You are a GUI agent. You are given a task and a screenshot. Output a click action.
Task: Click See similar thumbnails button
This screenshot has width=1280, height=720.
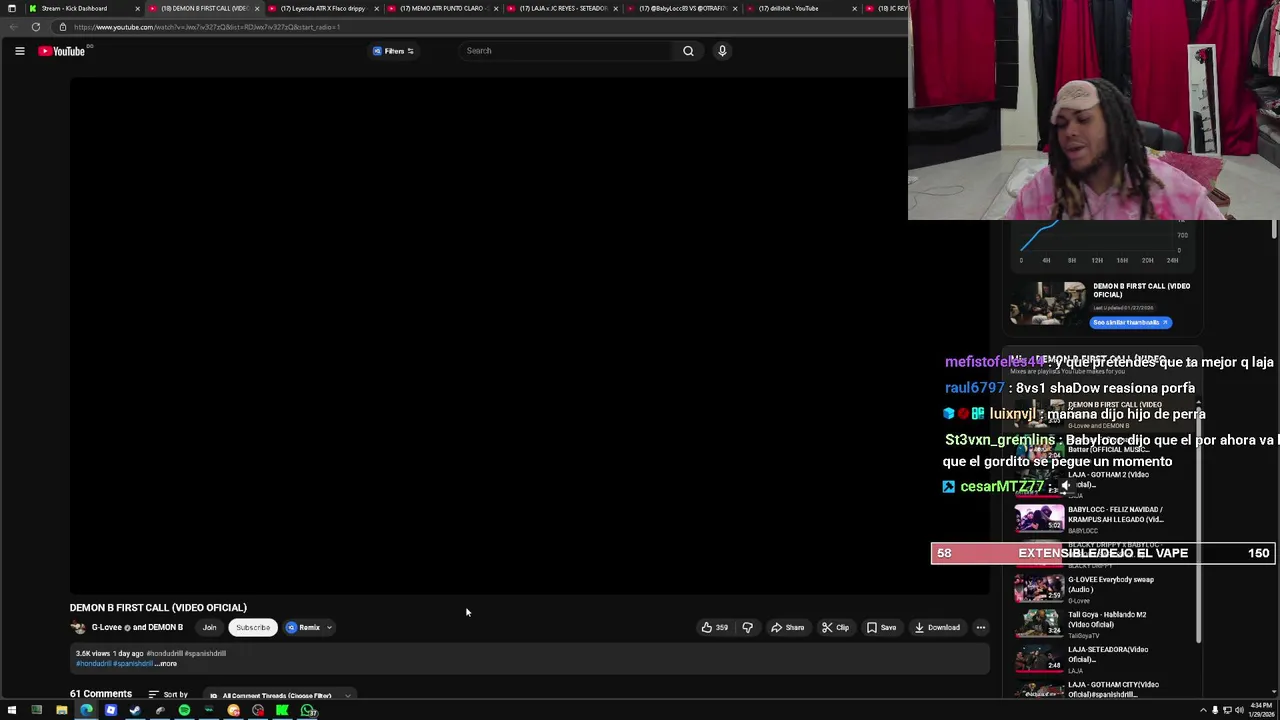(x=1130, y=322)
